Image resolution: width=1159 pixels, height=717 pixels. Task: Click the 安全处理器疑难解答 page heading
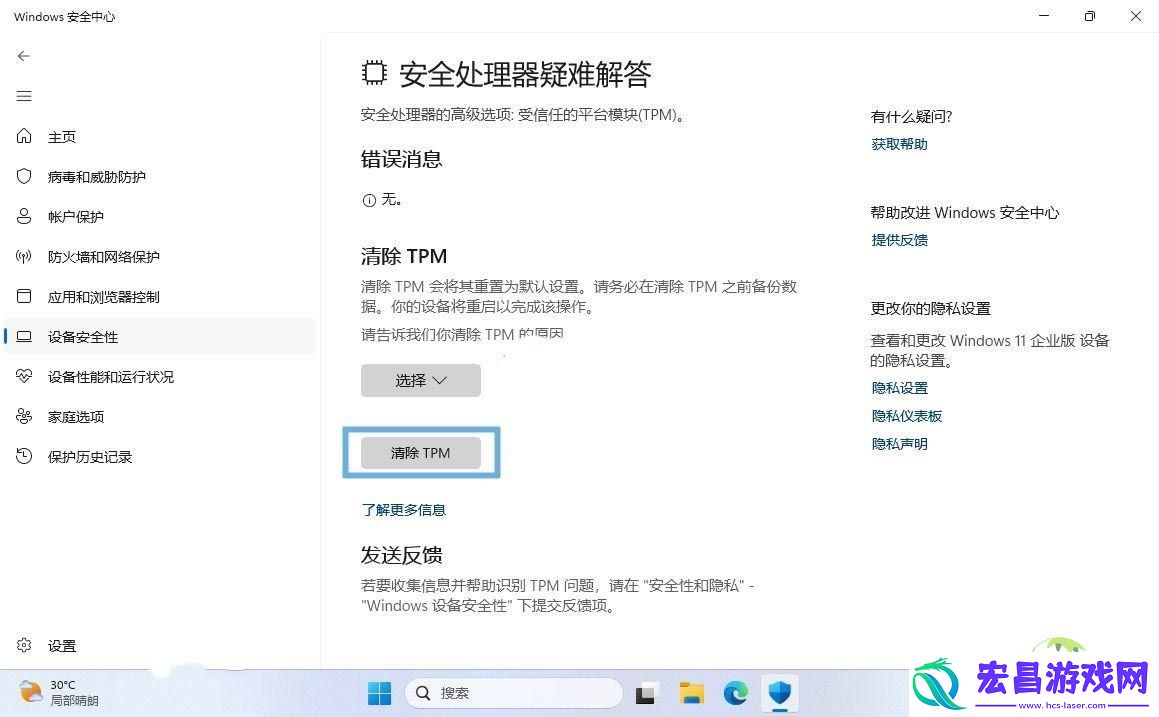click(x=525, y=73)
